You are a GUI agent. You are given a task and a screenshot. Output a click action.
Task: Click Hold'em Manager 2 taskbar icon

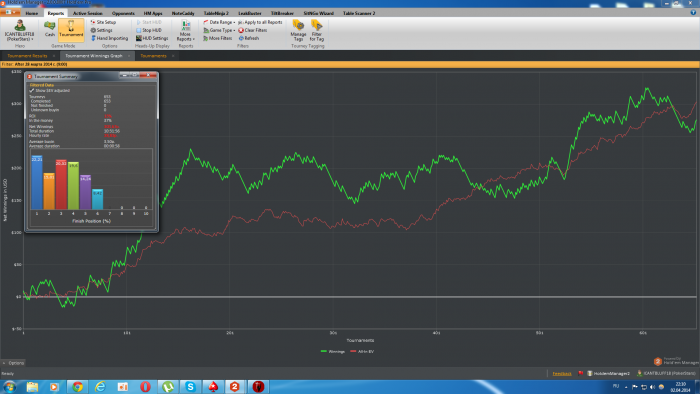(235, 386)
